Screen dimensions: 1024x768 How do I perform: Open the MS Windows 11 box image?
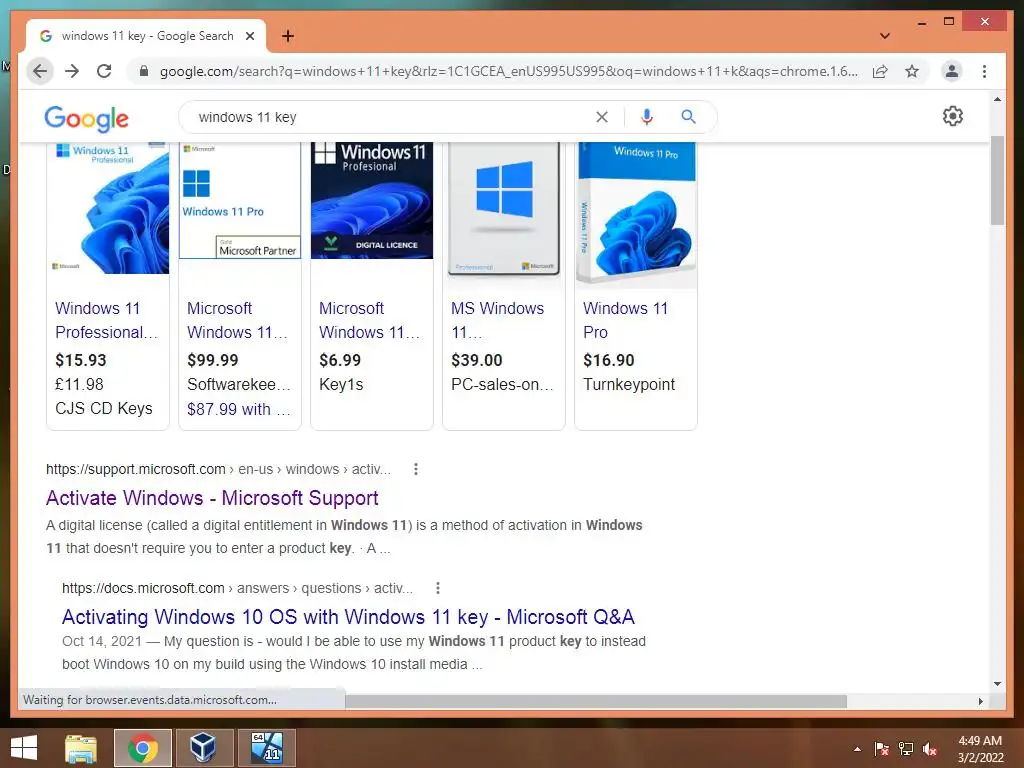click(x=504, y=209)
